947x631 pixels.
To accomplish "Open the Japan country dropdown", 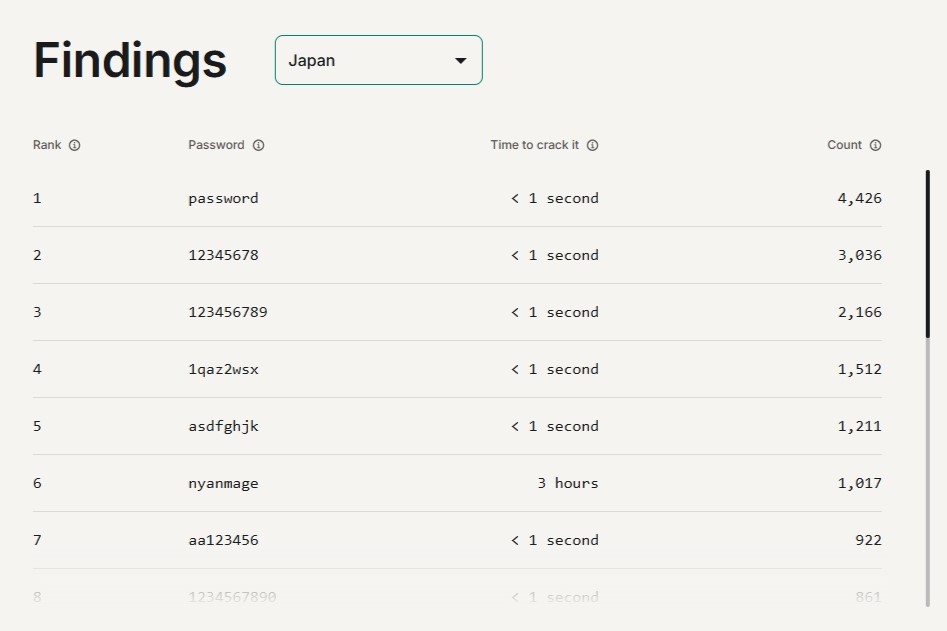I will (x=378, y=60).
